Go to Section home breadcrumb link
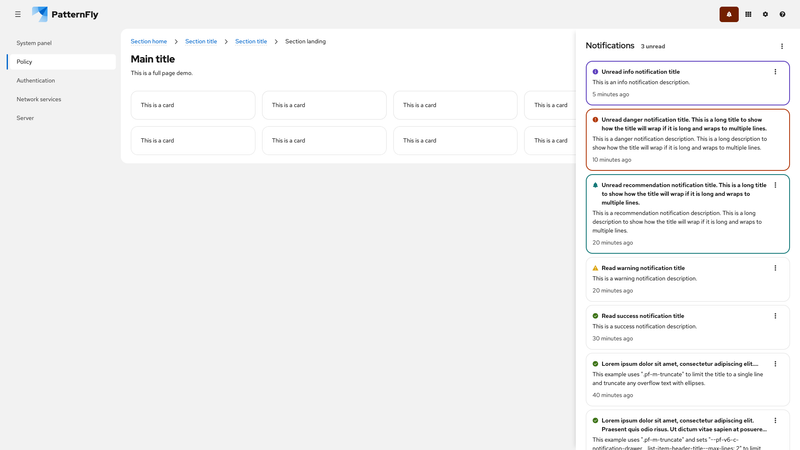This screenshot has height=450, width=800. [148, 41]
